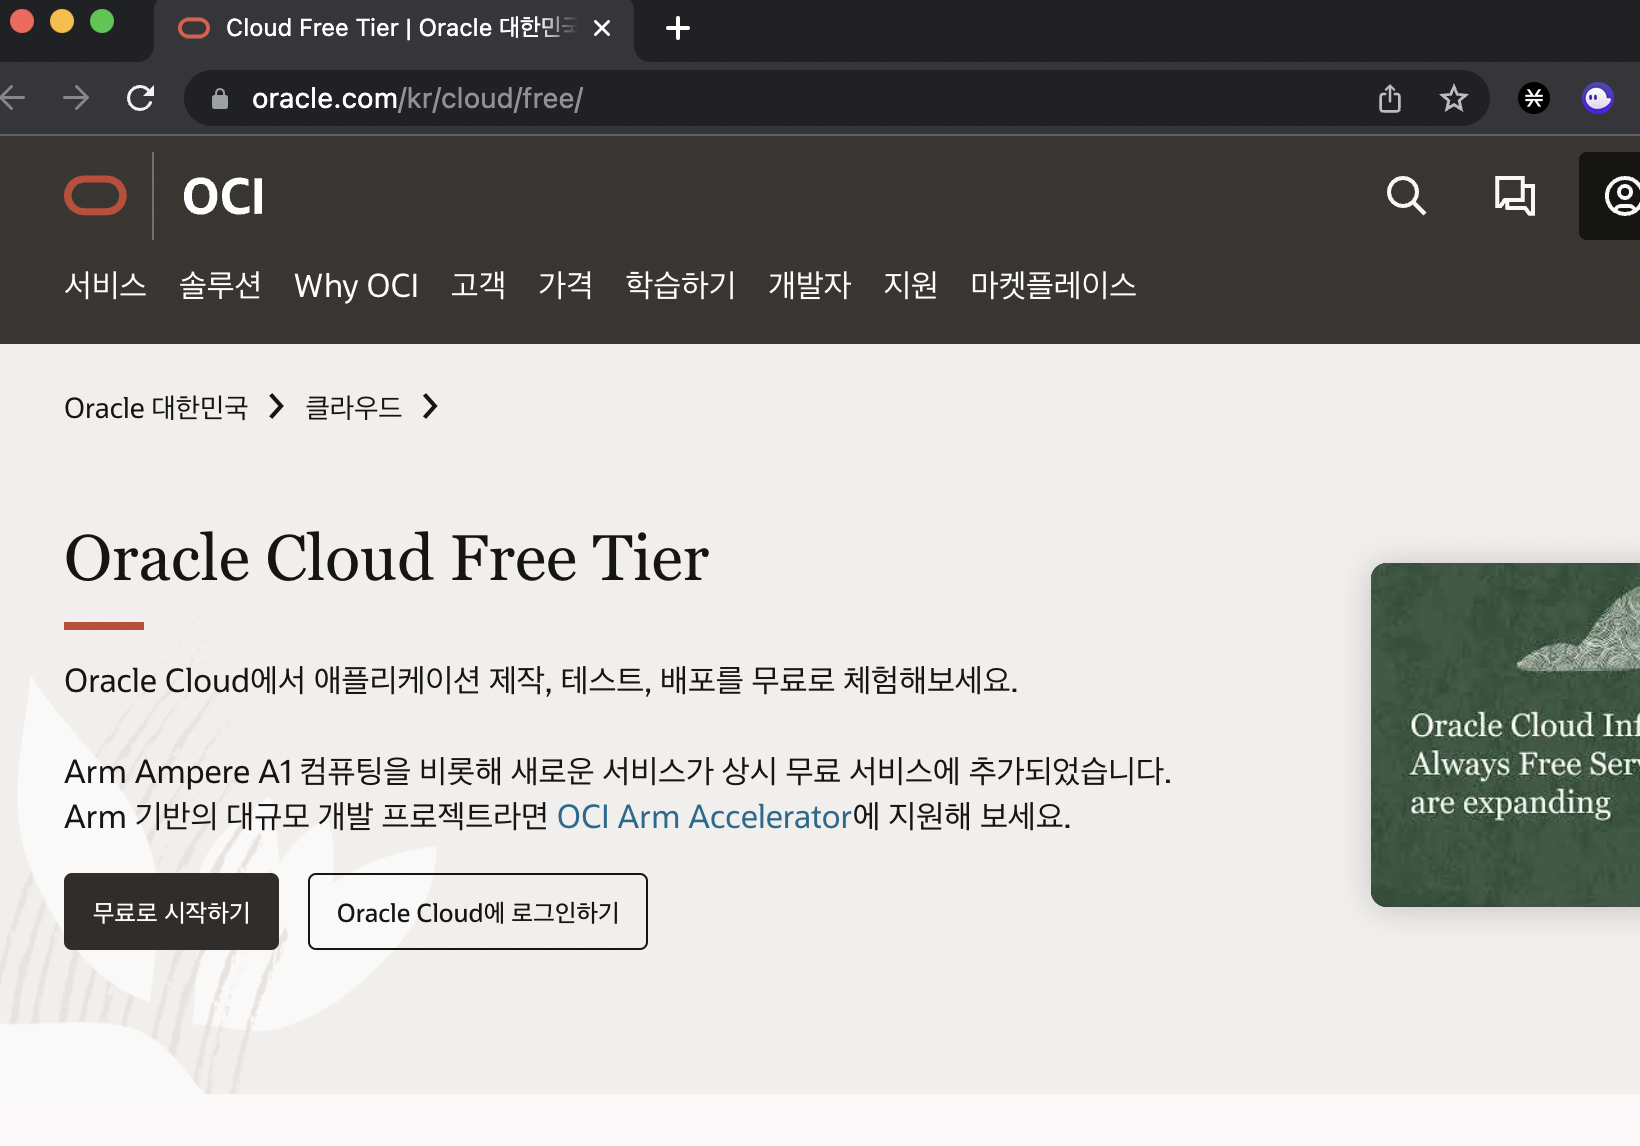Select the Cloud Free Tier browser tab
Screen dimensions: 1640x1146
coord(394,30)
